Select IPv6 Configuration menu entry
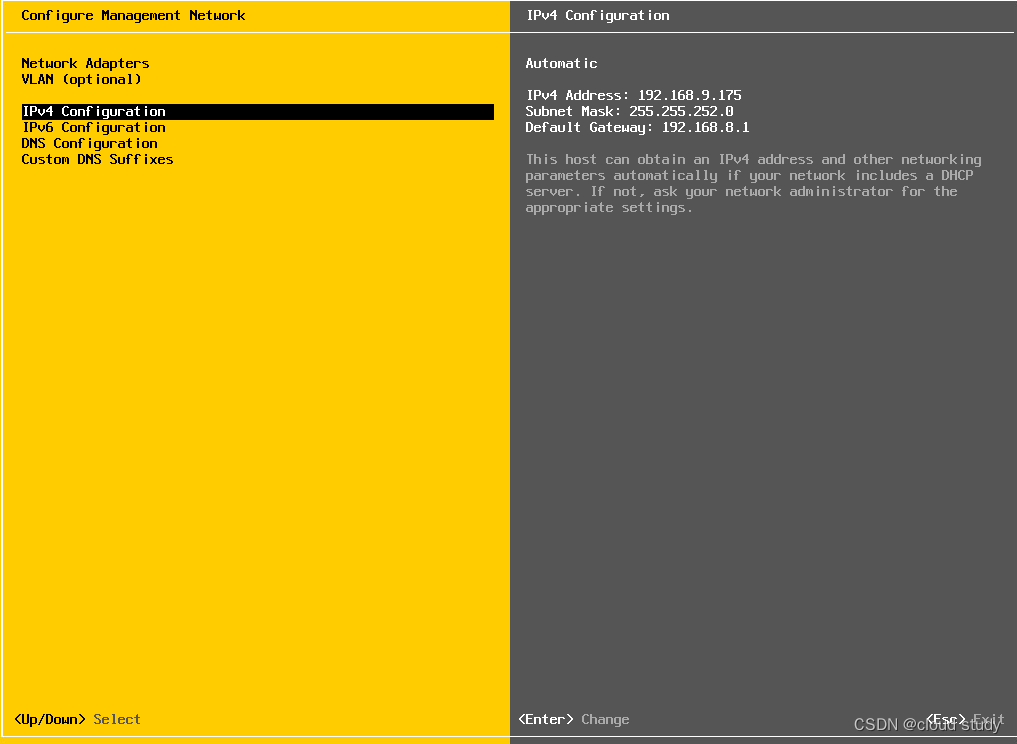 94,127
